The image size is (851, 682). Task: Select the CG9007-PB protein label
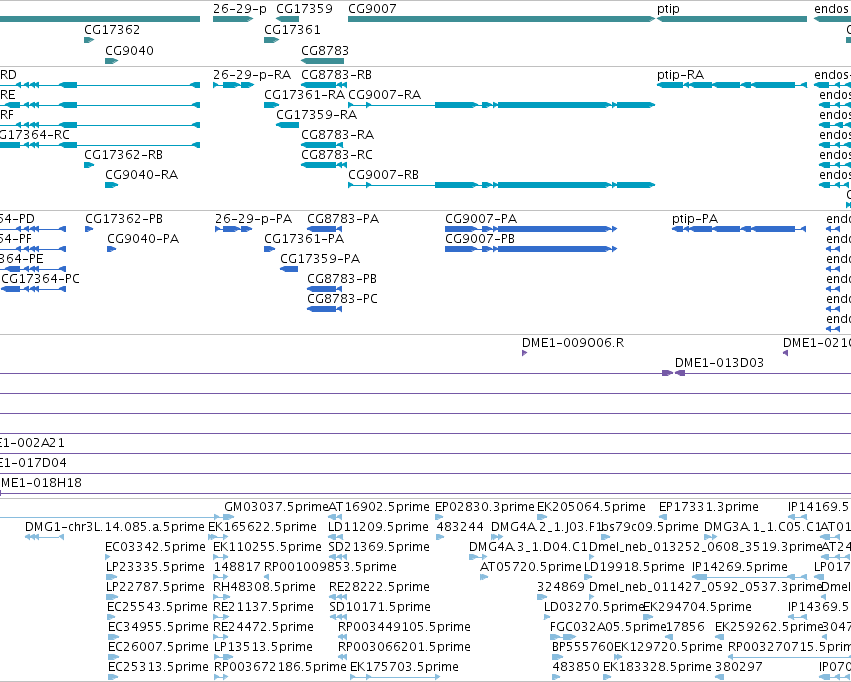tap(480, 239)
